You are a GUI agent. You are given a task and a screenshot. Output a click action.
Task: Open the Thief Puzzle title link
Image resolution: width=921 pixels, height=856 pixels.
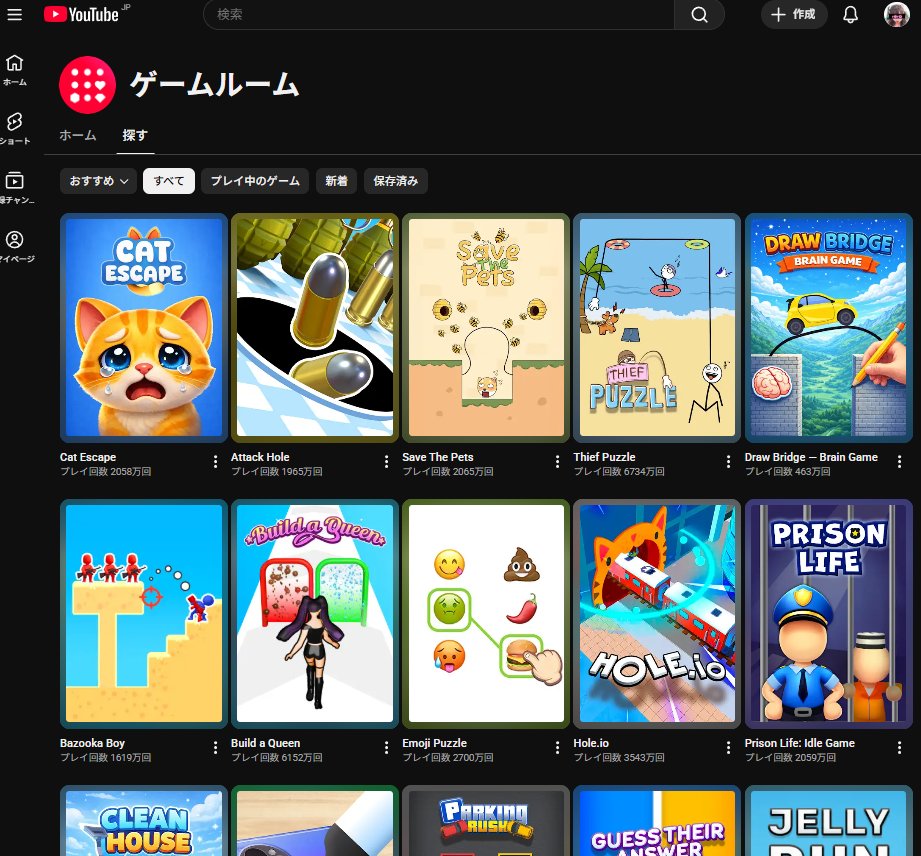[x=604, y=456]
